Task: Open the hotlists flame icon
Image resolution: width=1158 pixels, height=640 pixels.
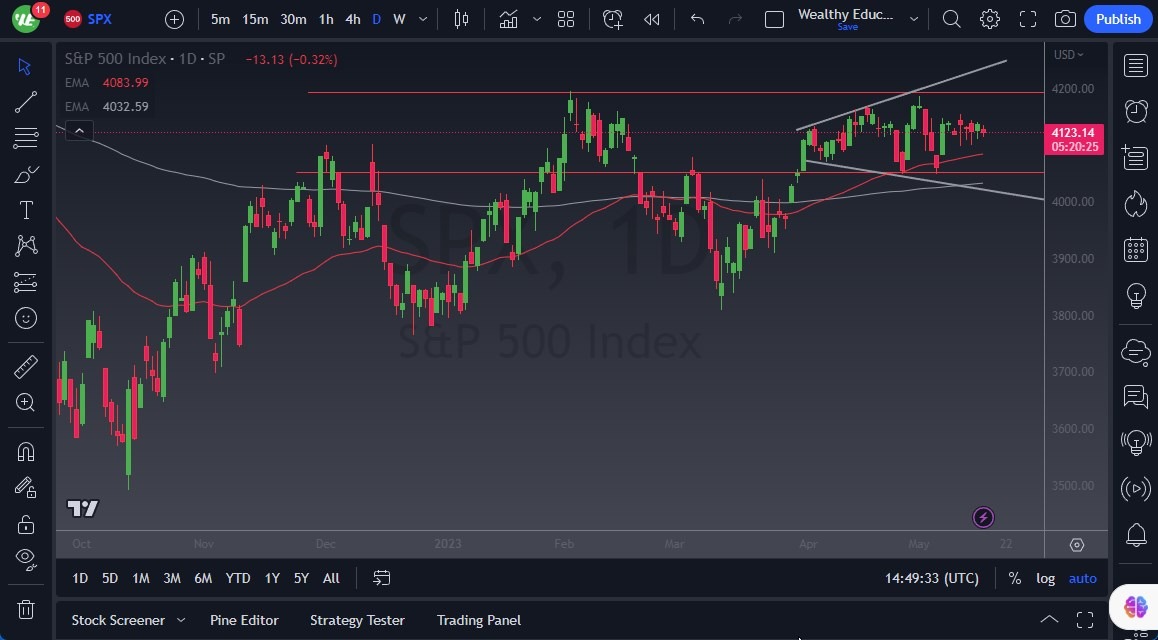Action: tap(1136, 203)
